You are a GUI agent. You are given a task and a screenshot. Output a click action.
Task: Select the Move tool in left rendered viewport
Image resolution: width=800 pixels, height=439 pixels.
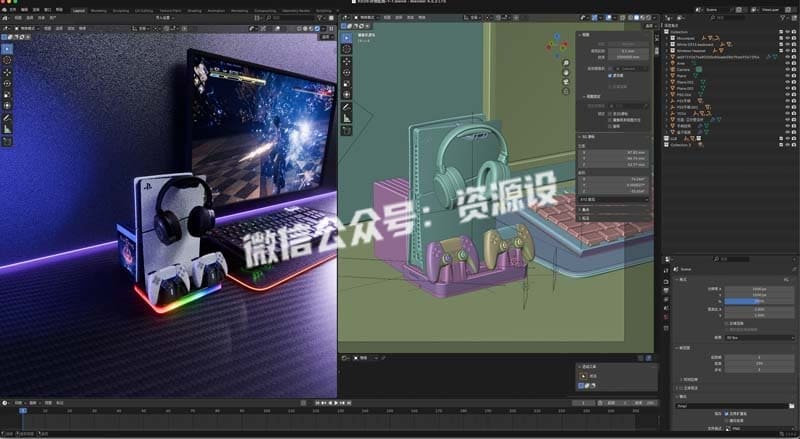point(7,72)
